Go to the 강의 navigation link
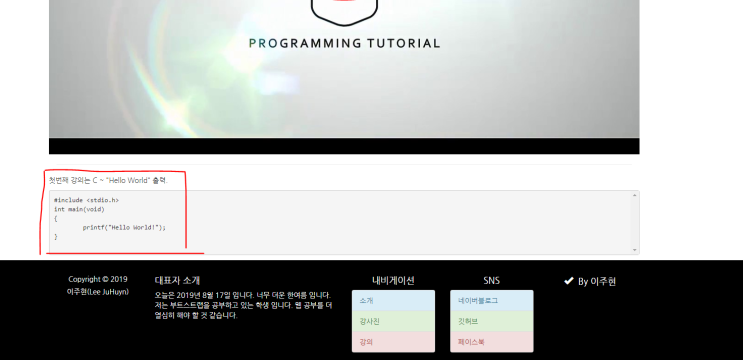 pos(393,342)
